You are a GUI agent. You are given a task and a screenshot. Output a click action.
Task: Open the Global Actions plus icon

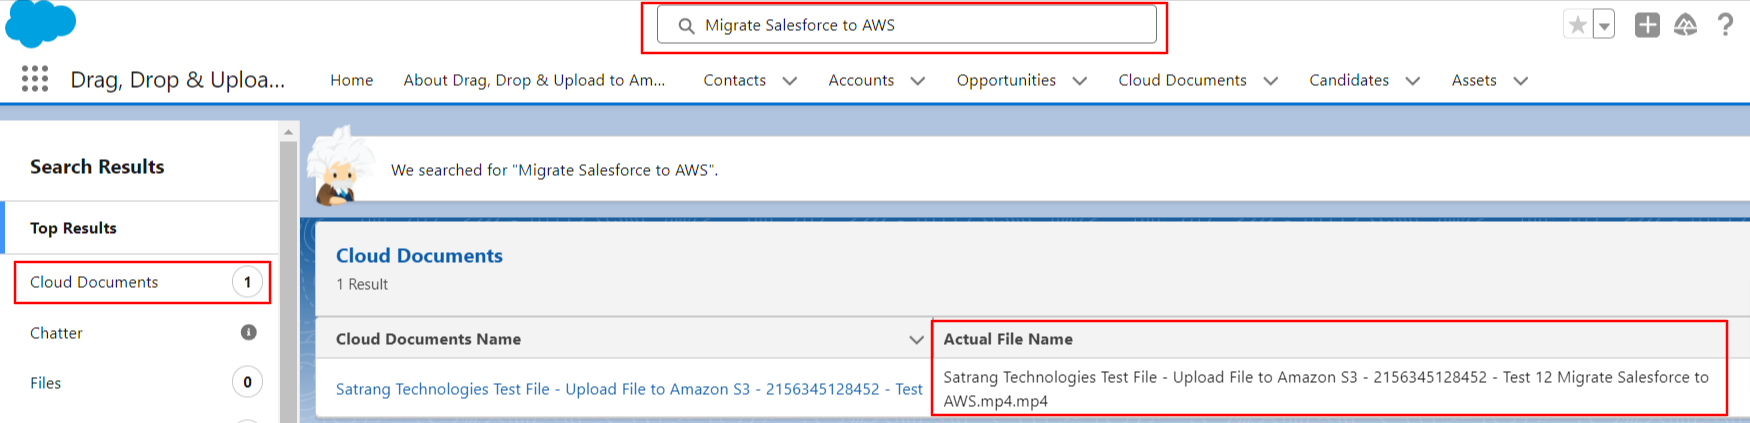tap(1647, 25)
